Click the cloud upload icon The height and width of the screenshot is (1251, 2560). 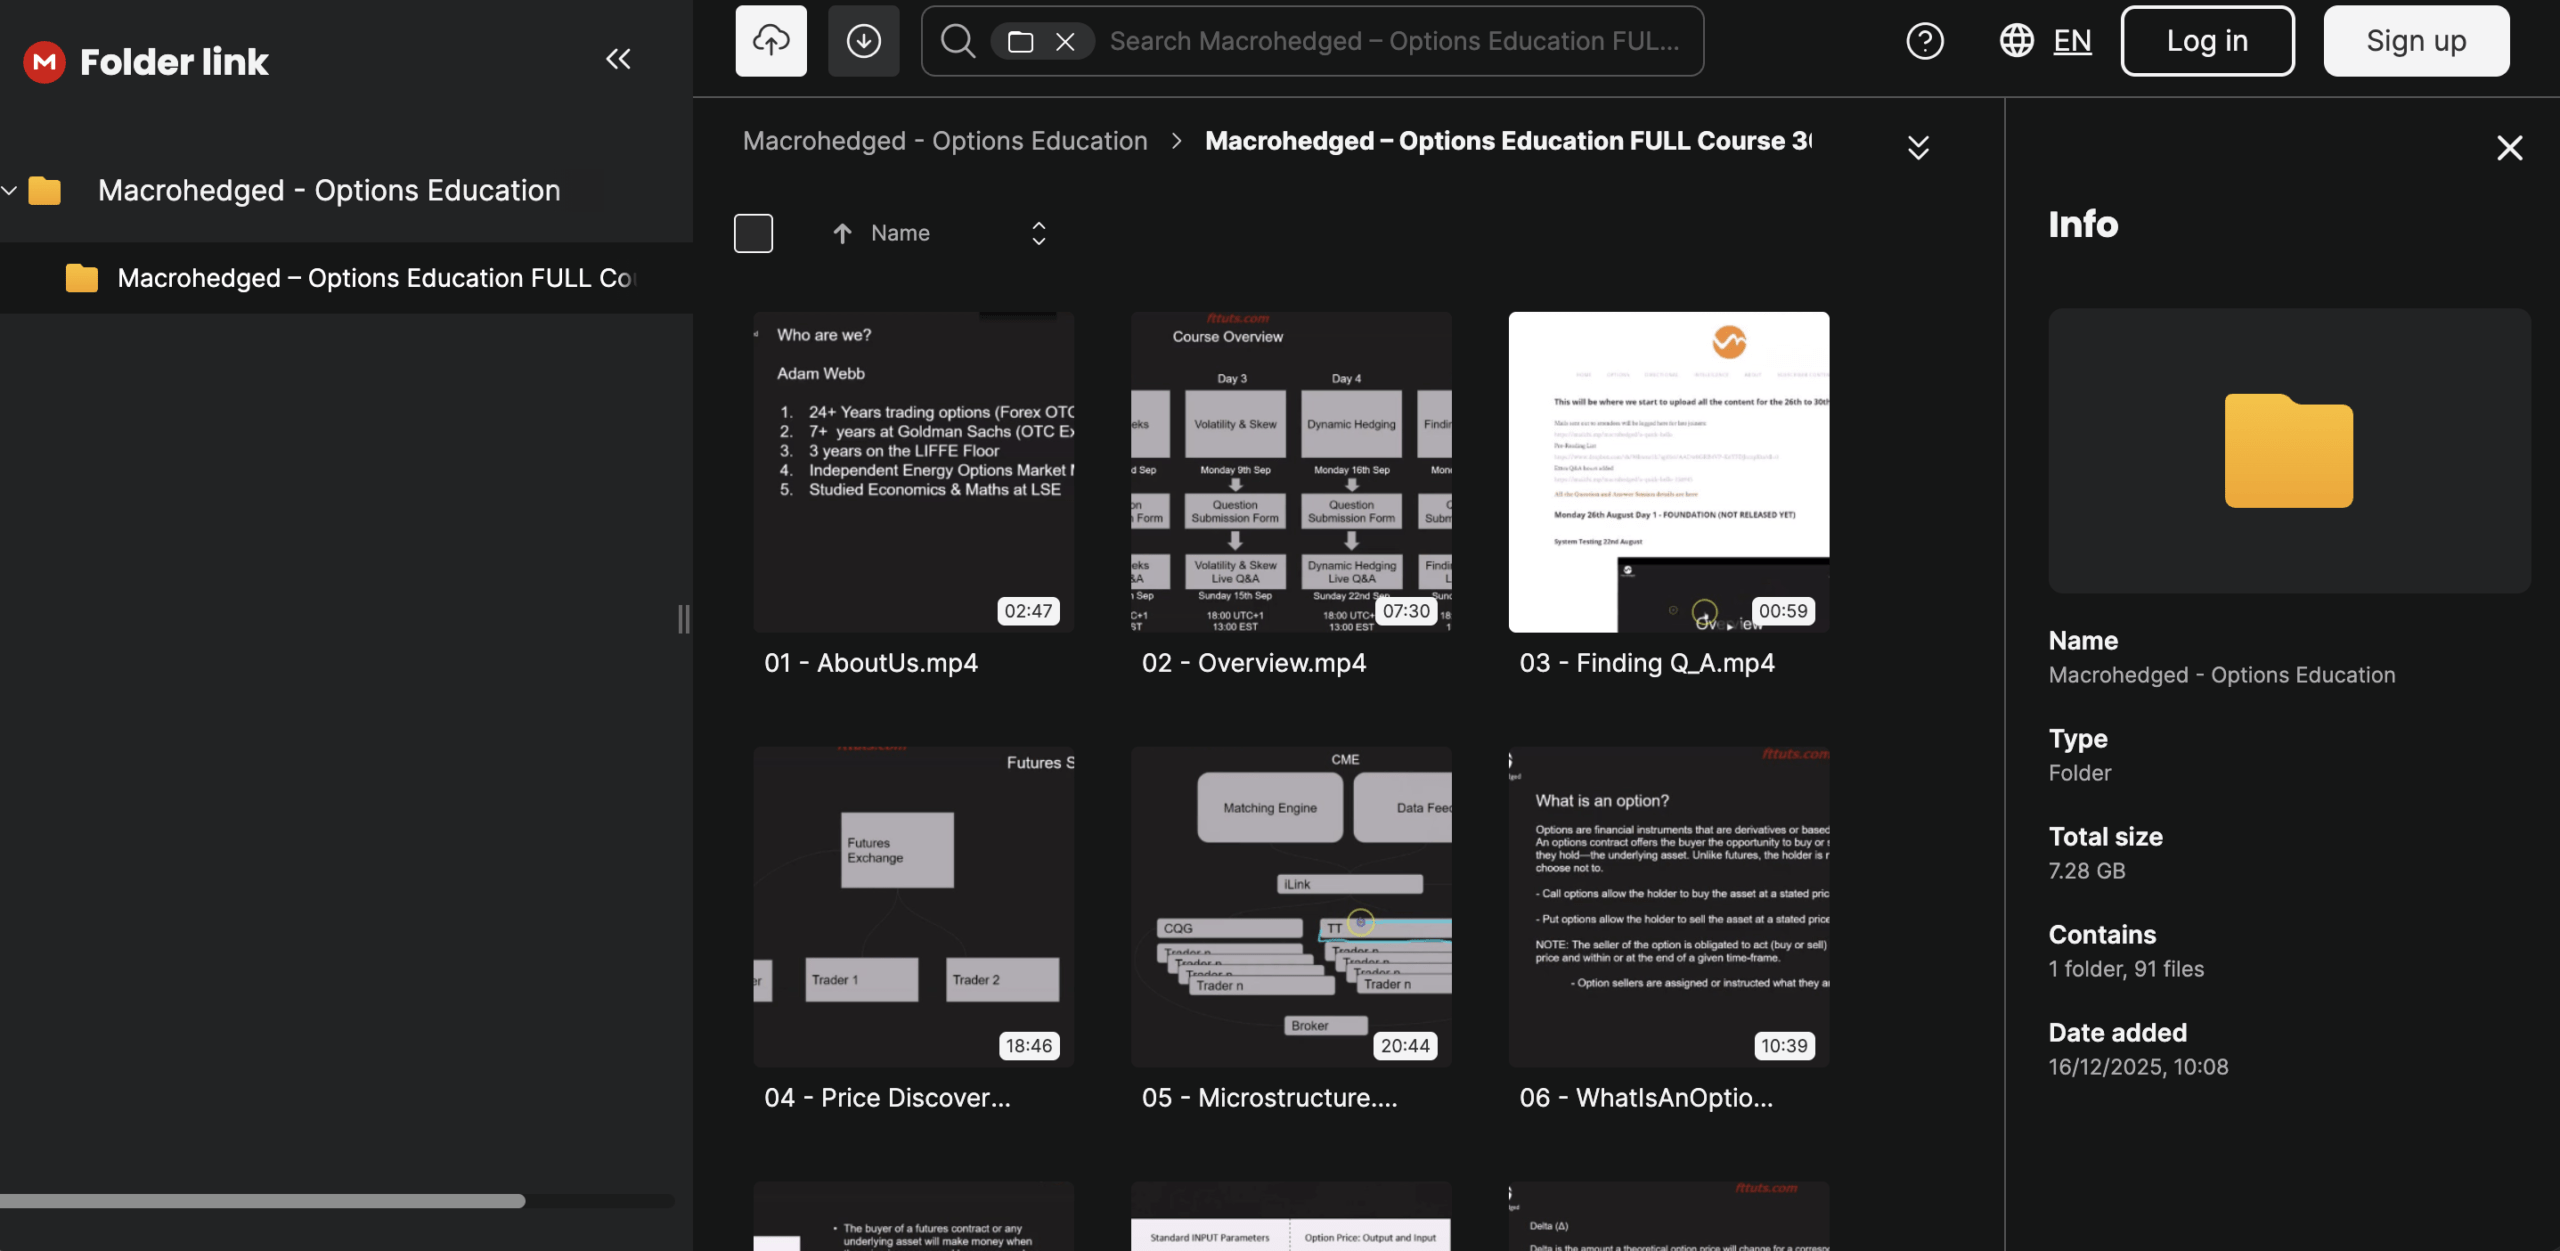pos(770,41)
